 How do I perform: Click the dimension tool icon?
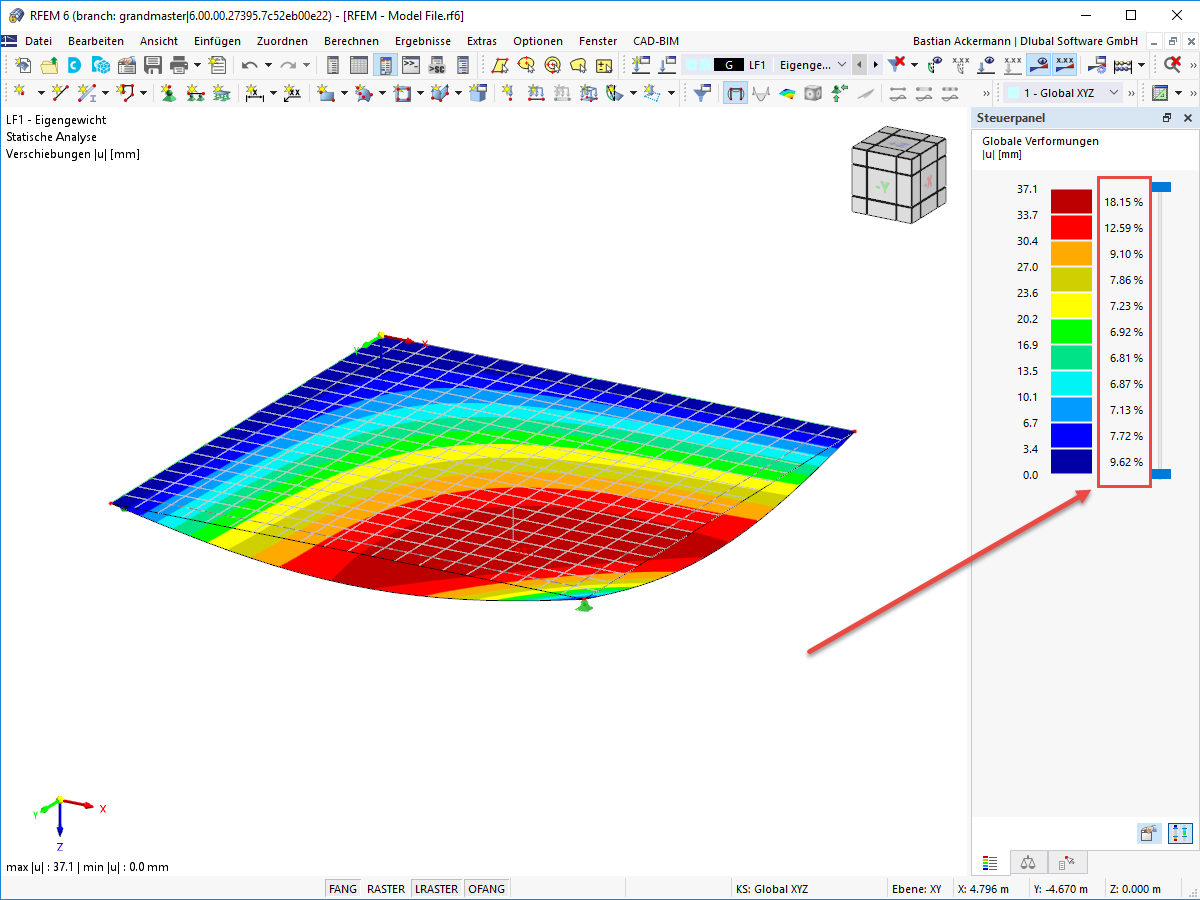click(255, 93)
